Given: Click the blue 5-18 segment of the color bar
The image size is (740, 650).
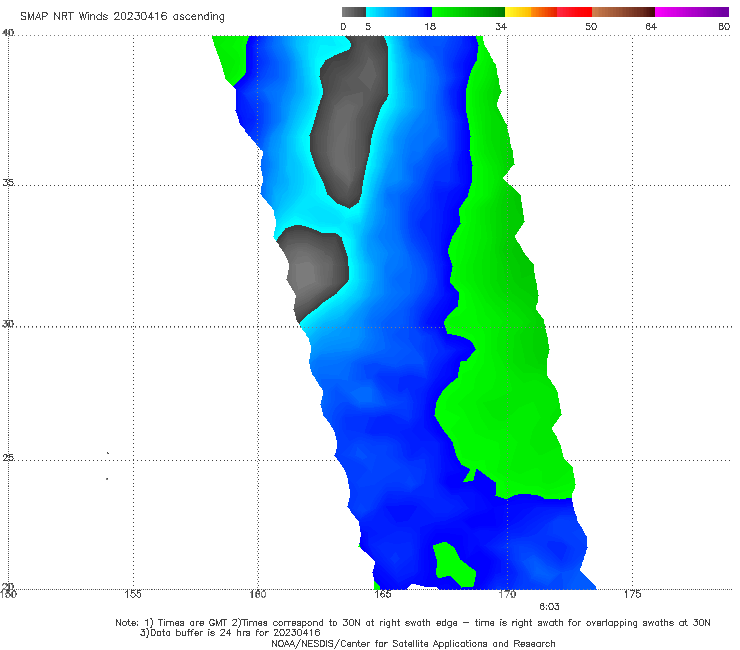Looking at the screenshot, I should pos(399,12).
